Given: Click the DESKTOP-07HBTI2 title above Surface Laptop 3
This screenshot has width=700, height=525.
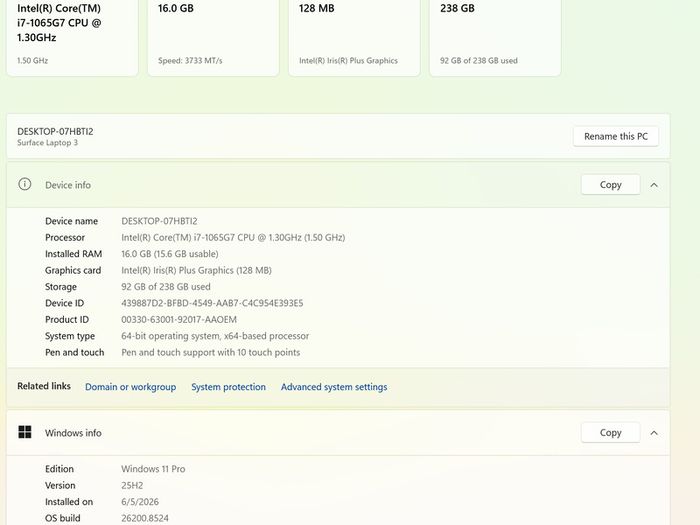Looking at the screenshot, I should point(55,131).
